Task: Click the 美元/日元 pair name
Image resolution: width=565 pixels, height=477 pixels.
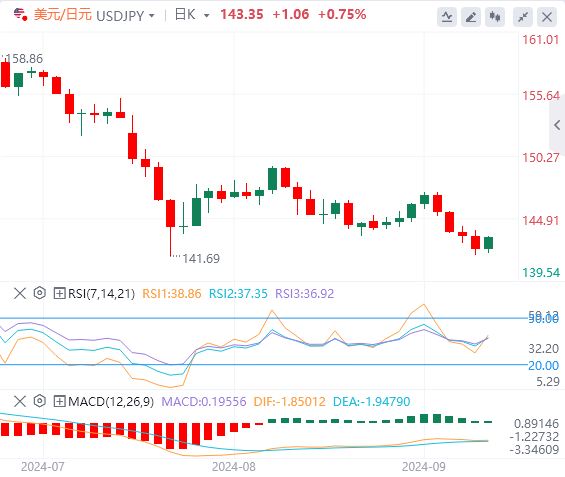Action: [x=62, y=15]
